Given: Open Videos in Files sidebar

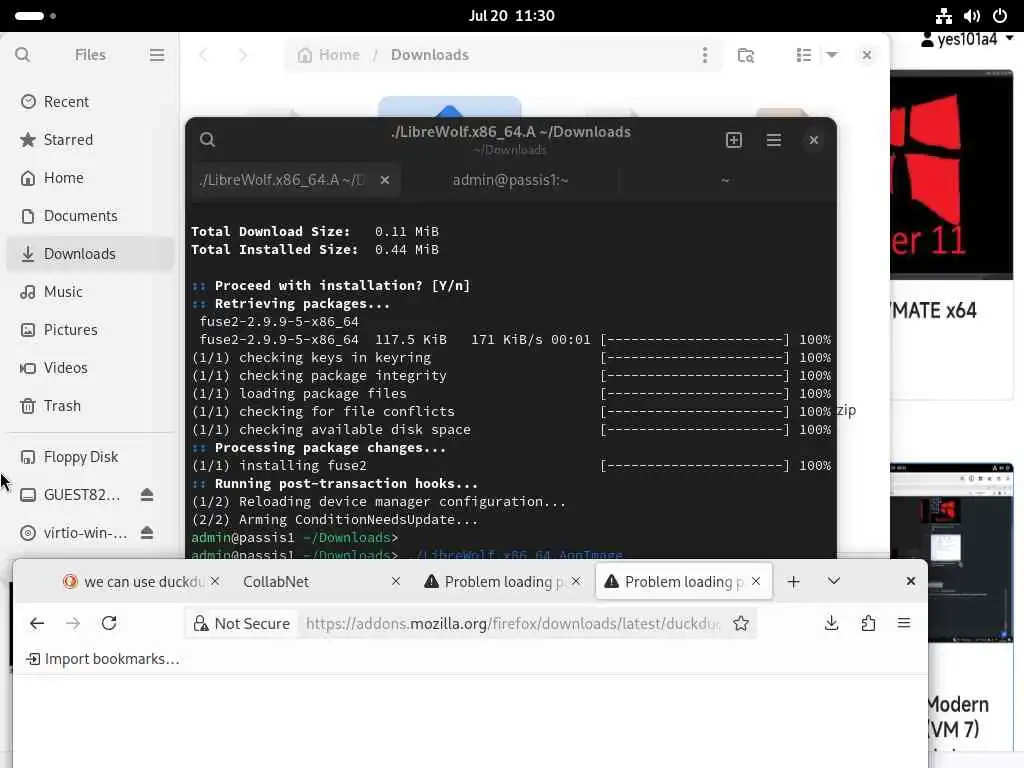Looking at the screenshot, I should click(90, 368).
